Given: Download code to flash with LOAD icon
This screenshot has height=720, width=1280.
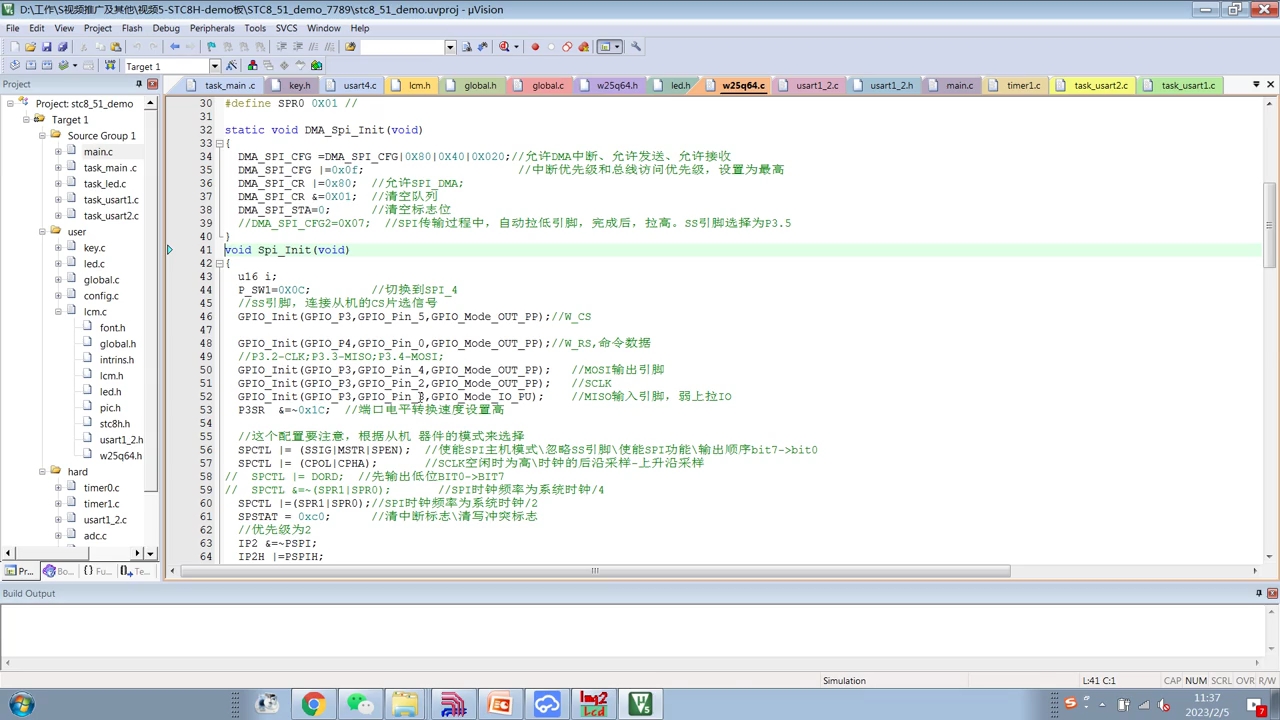Looking at the screenshot, I should pyautogui.click(x=108, y=66).
